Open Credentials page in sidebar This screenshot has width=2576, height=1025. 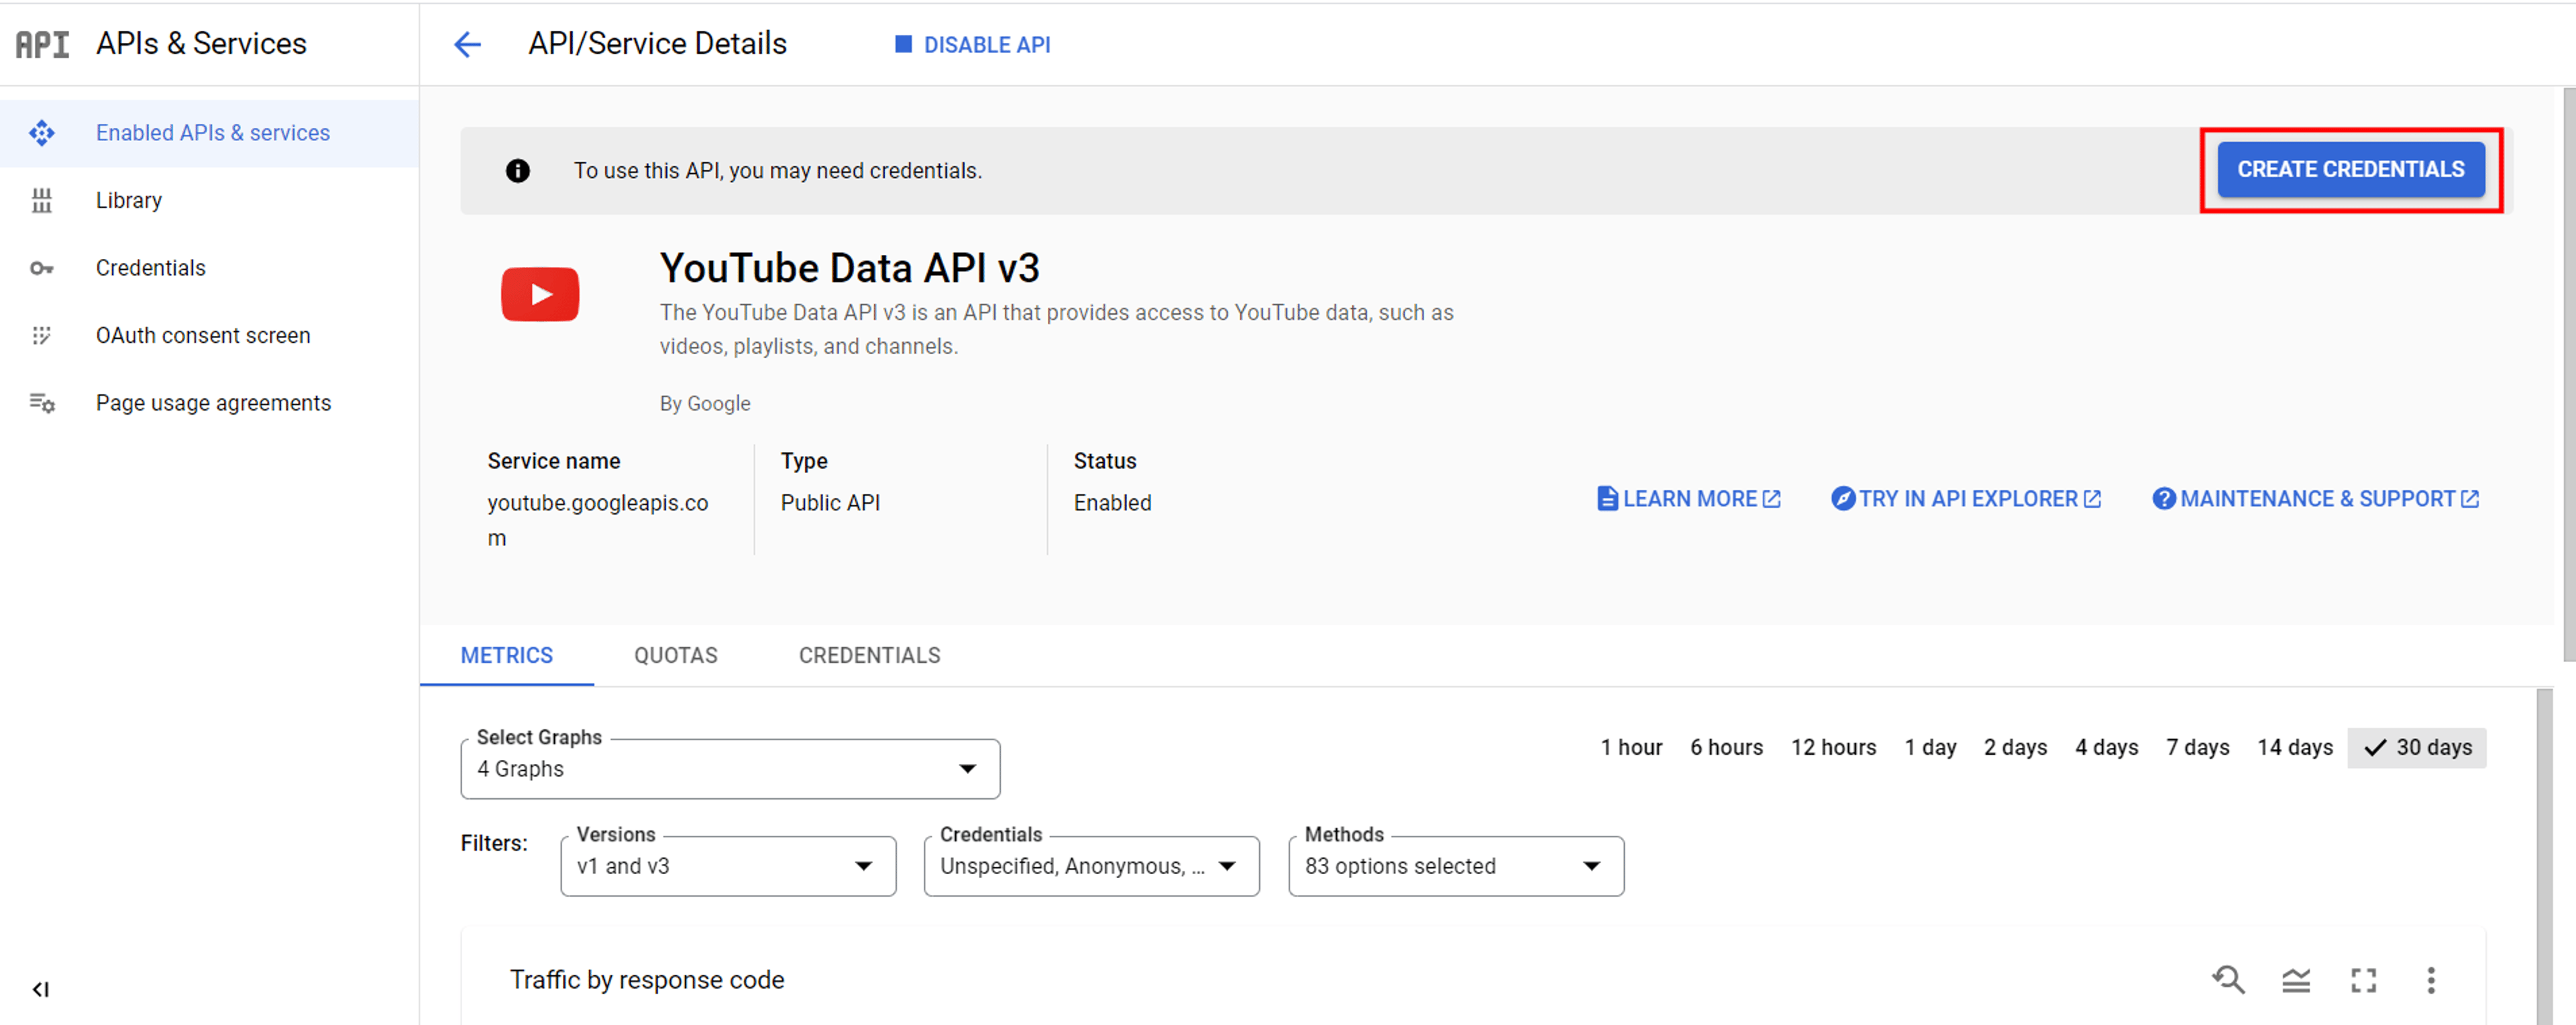209,268
